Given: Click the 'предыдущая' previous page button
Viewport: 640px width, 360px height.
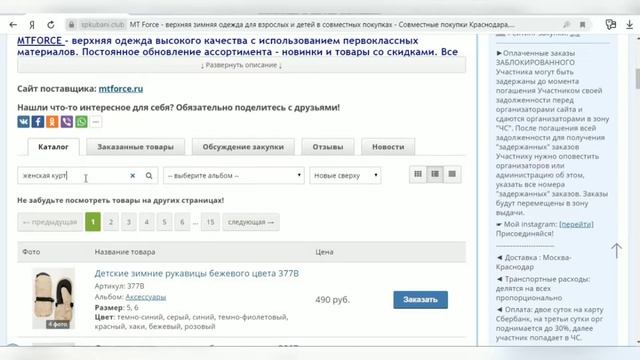Looking at the screenshot, I should (50, 222).
